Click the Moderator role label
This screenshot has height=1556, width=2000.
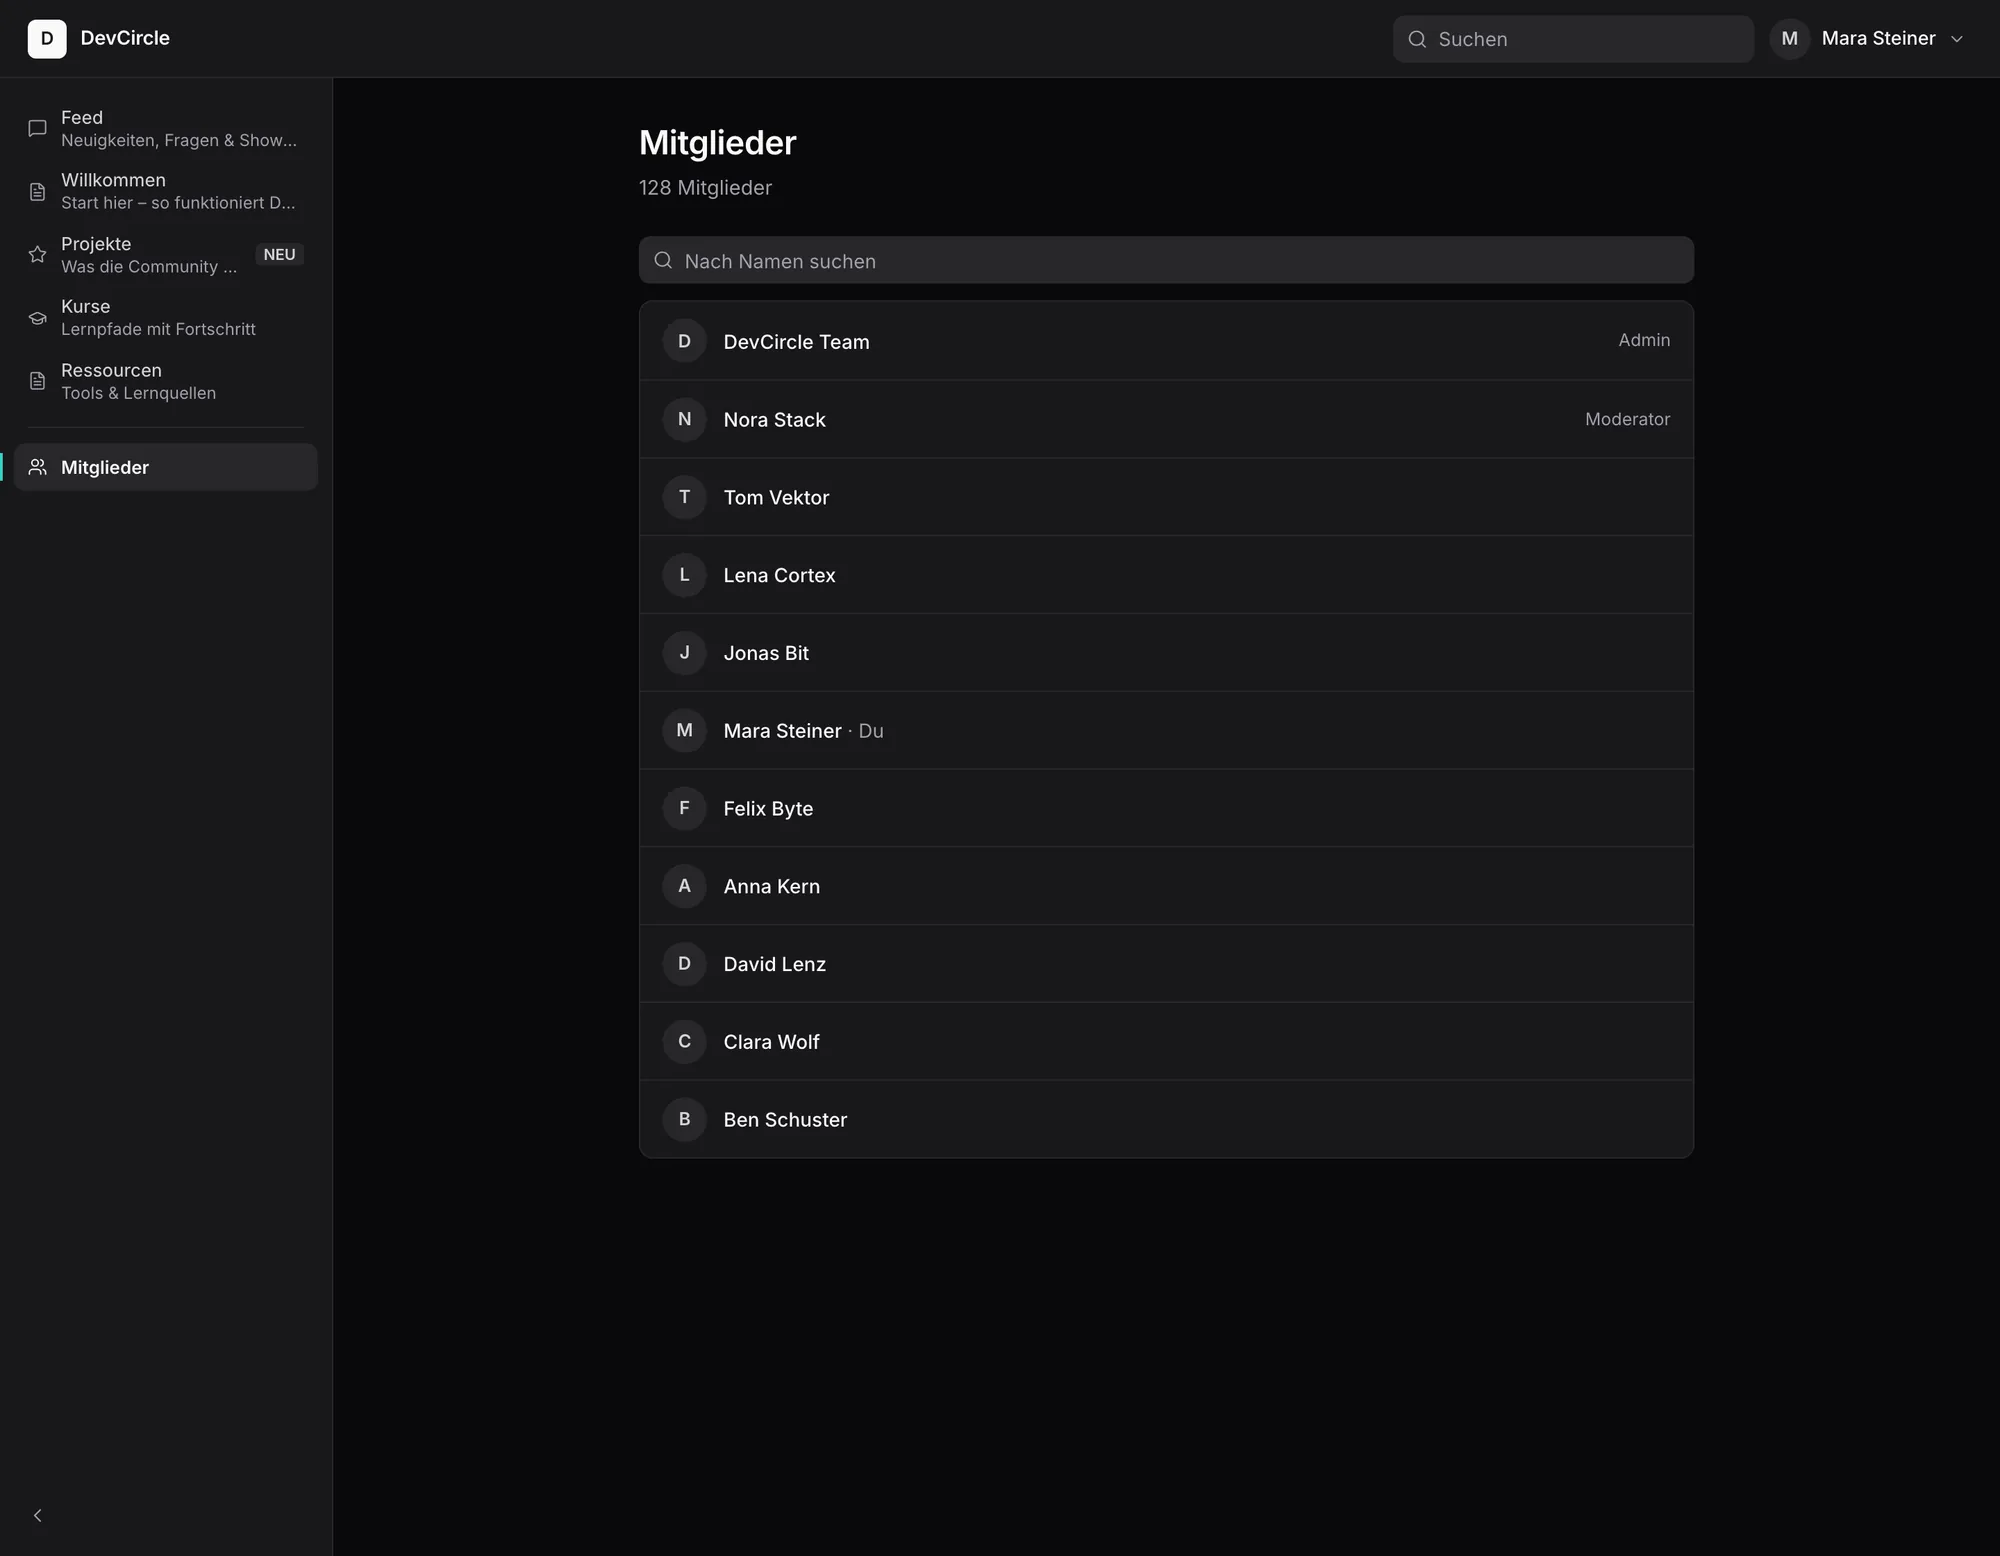[x=1627, y=419]
